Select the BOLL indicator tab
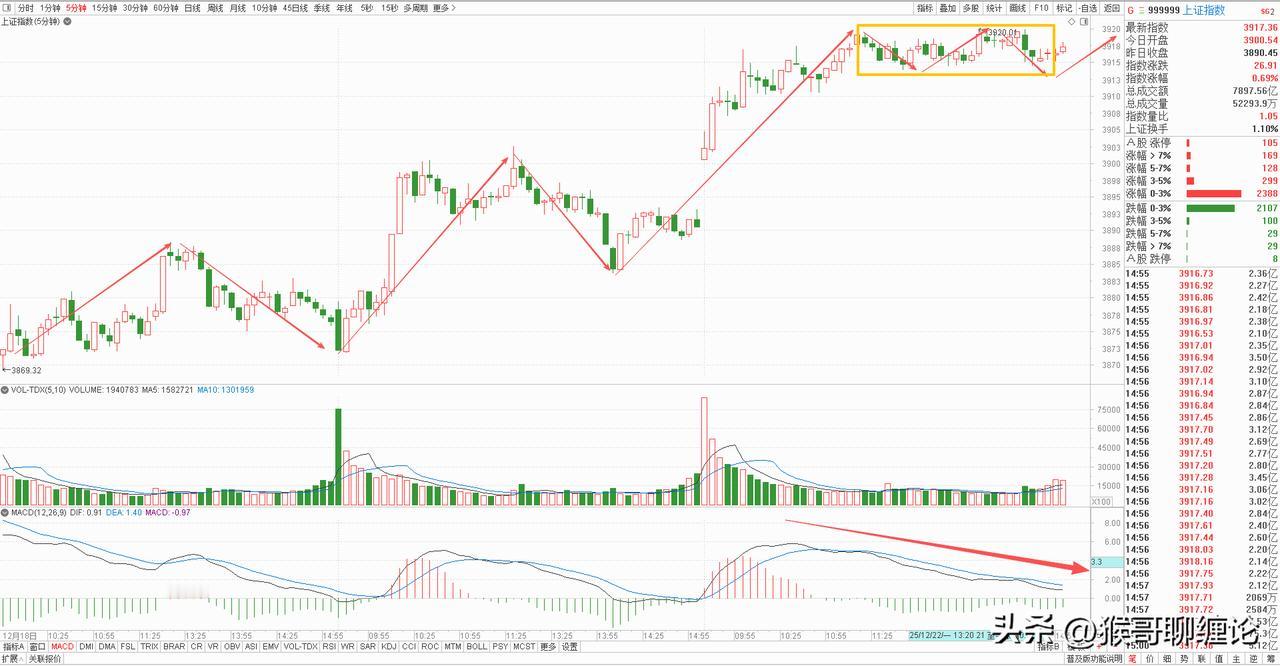This screenshot has width=1280, height=666. 477,646
